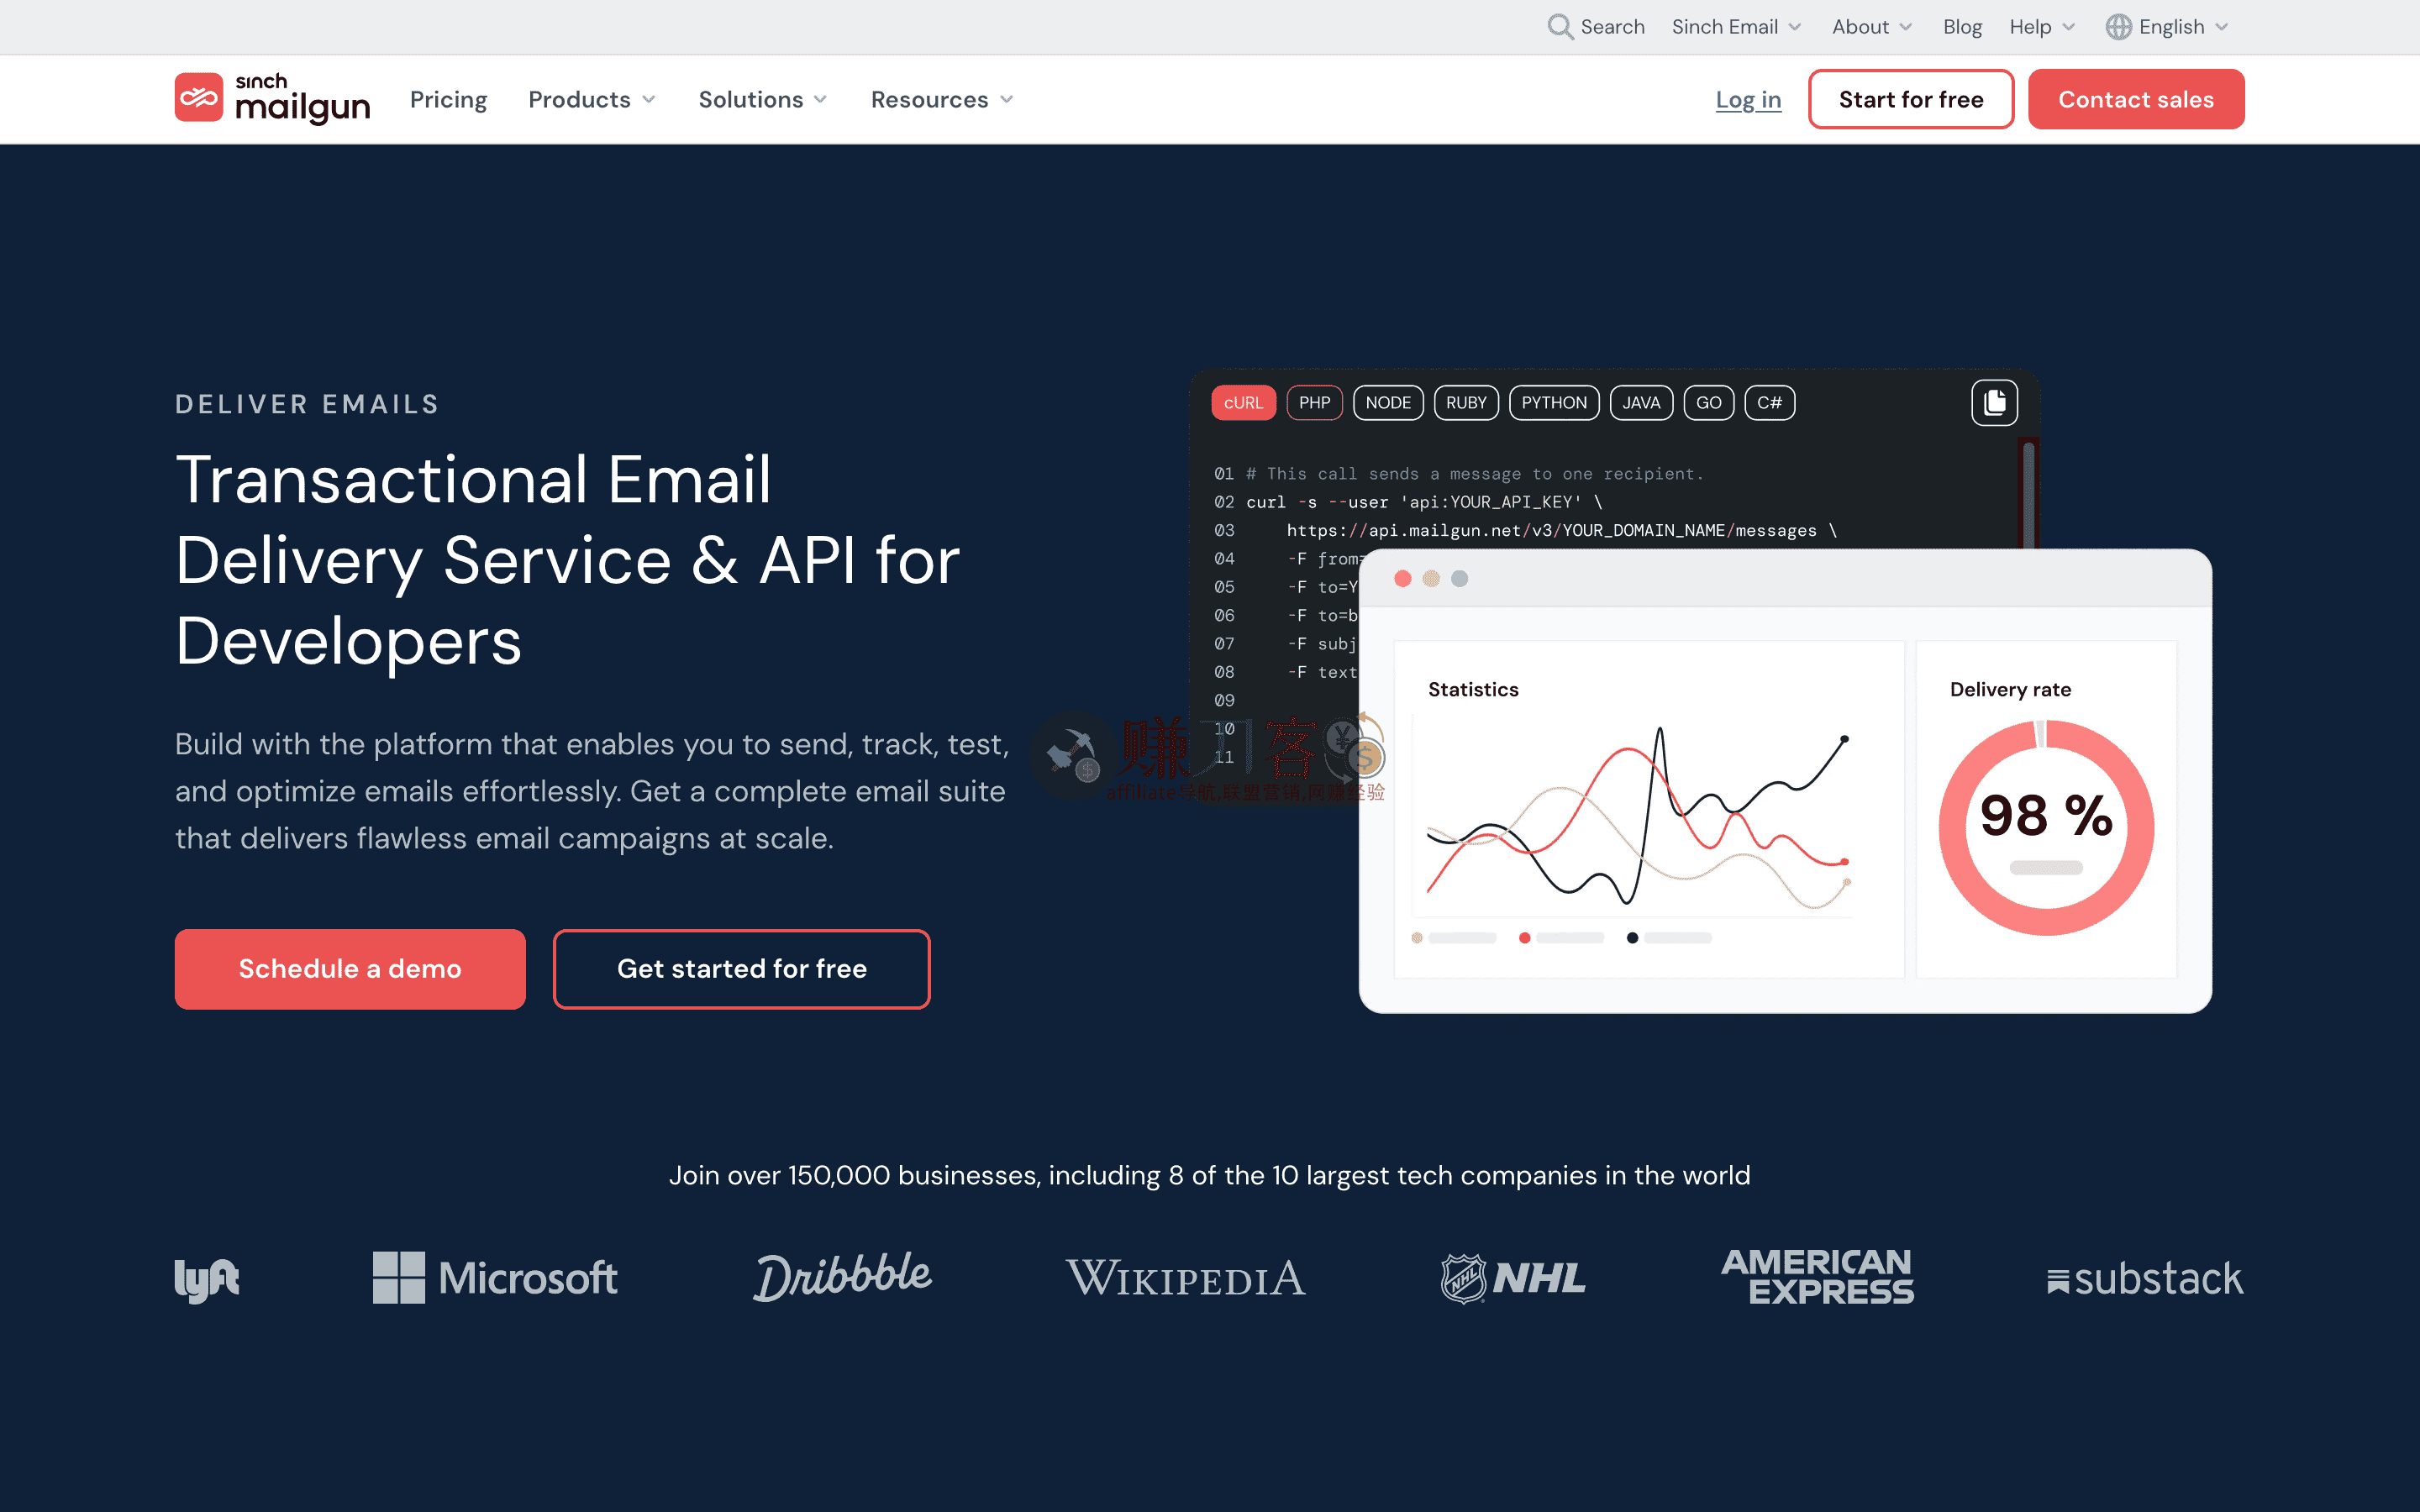Click the globe language icon
Viewport: 2420px width, 1512px height.
(2117, 27)
